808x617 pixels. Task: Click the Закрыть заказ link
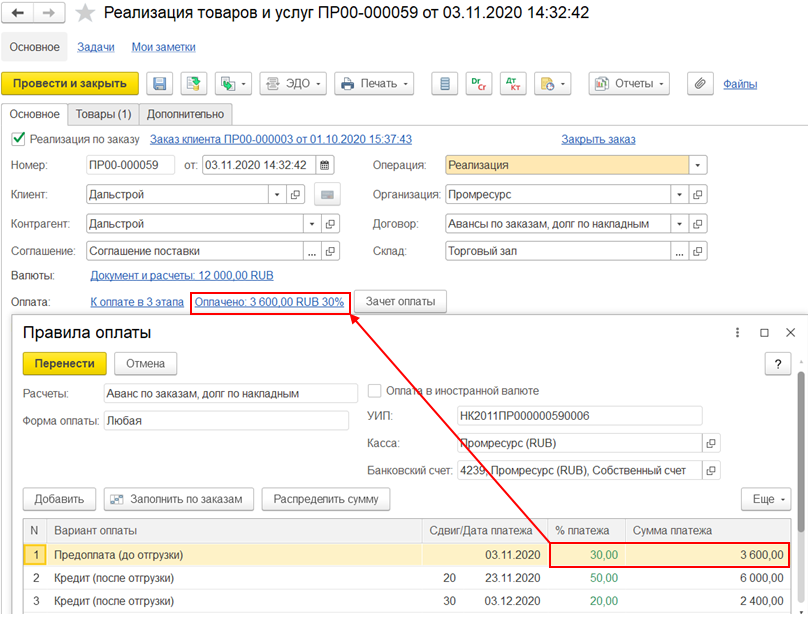pyautogui.click(x=598, y=139)
